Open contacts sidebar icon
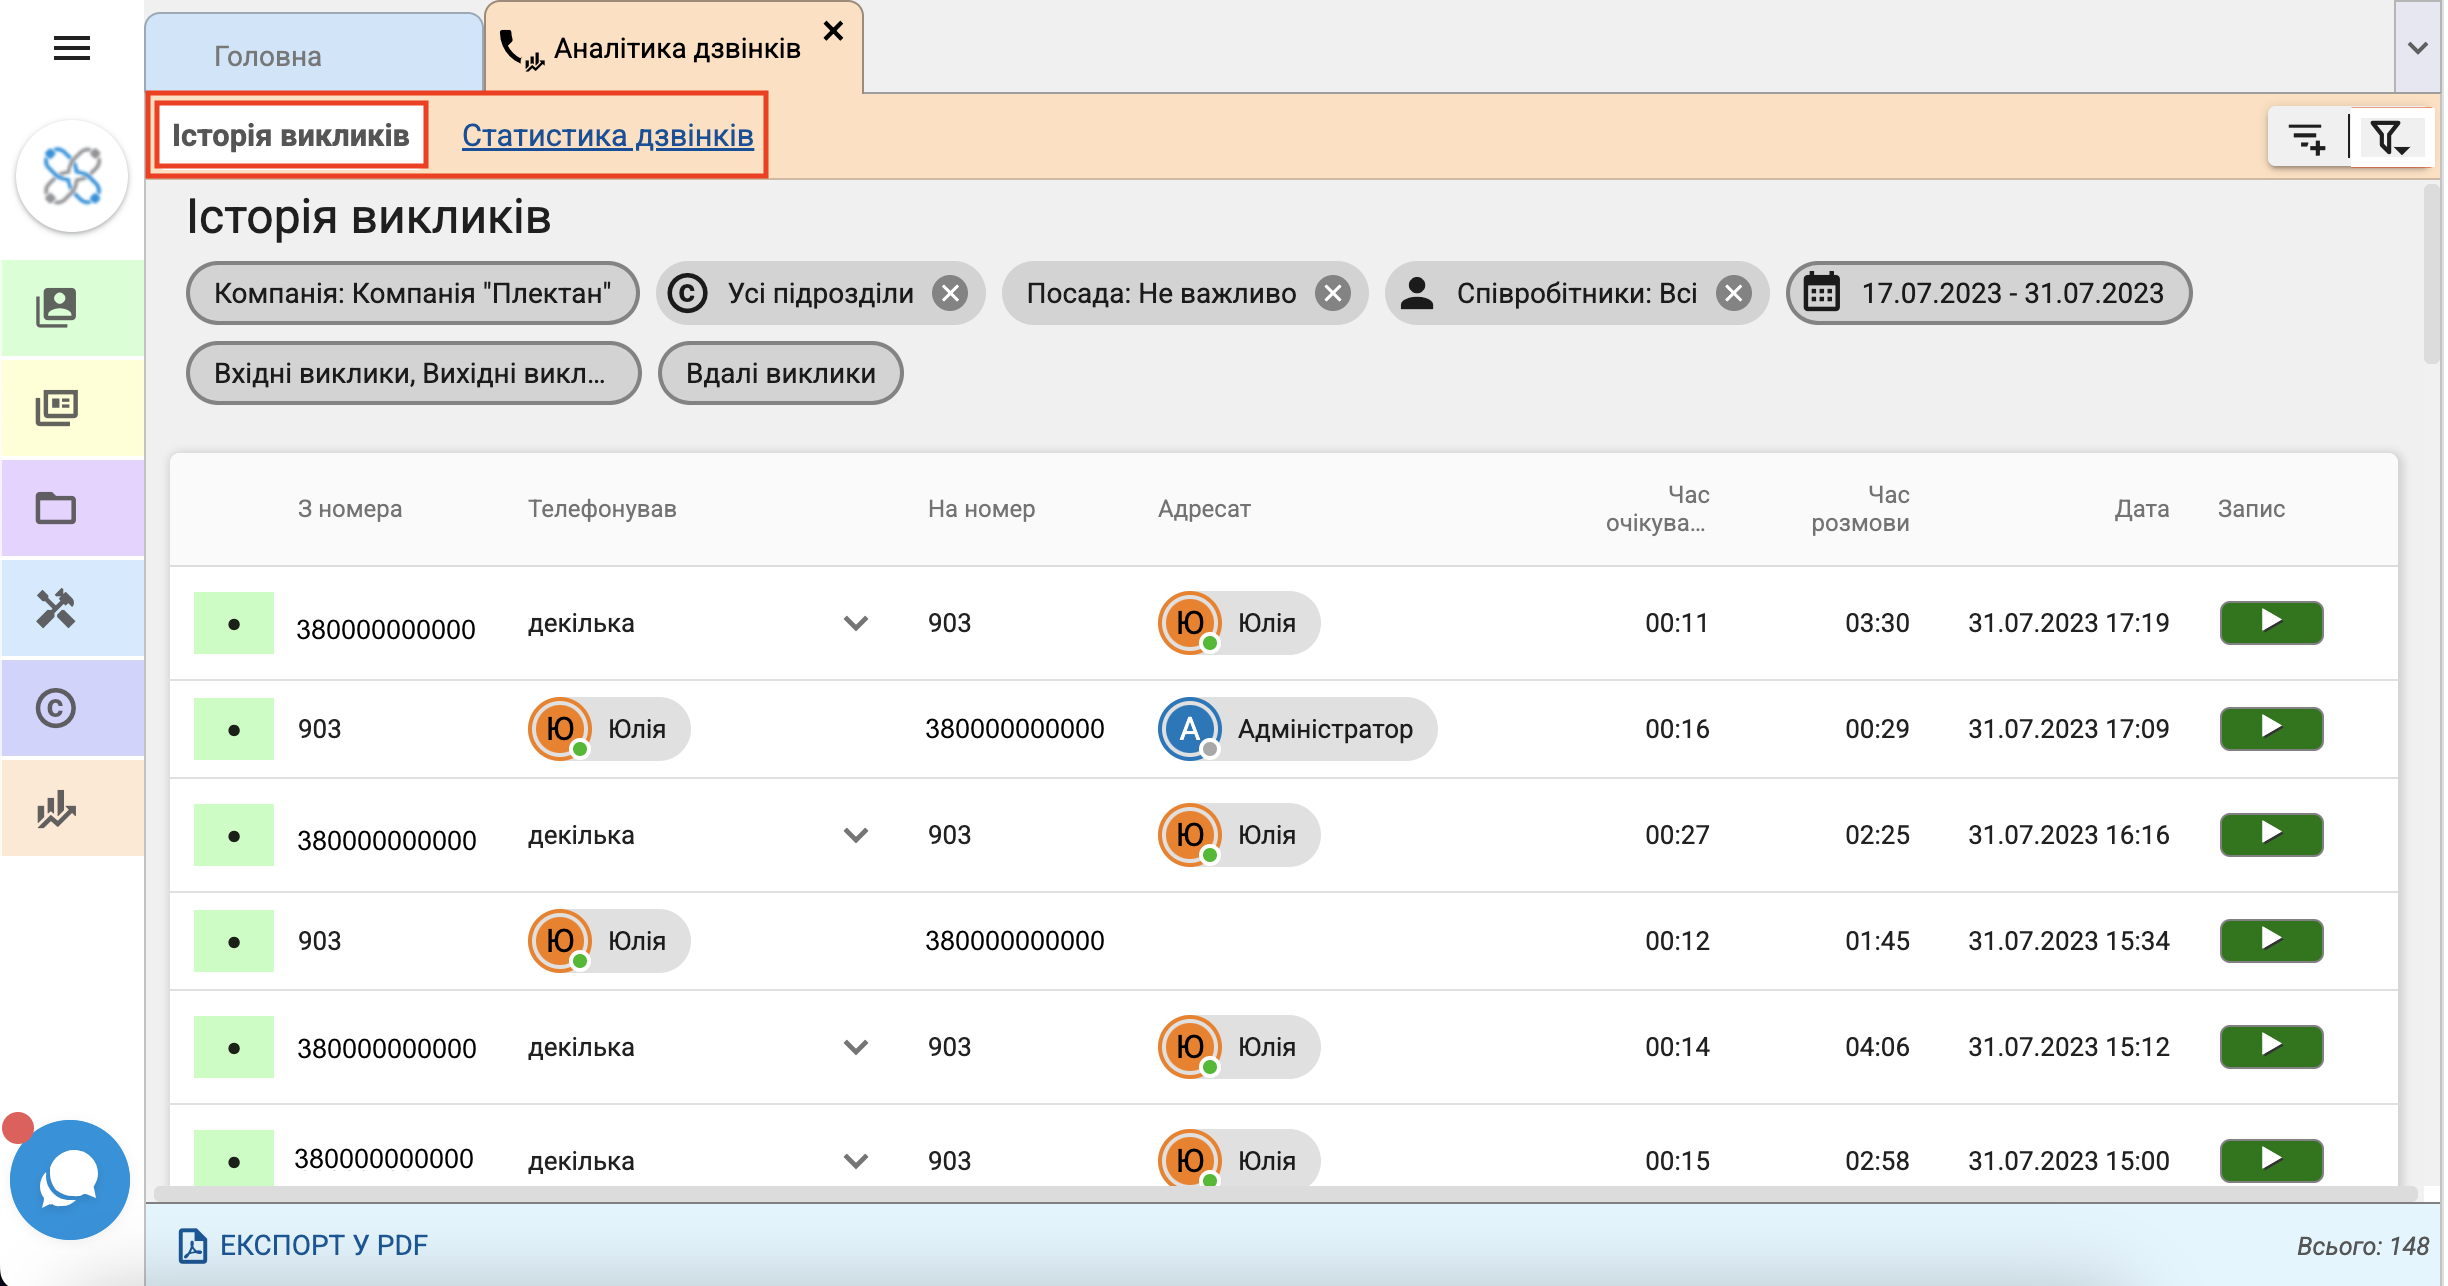This screenshot has width=2448, height=1286. pos(56,307)
